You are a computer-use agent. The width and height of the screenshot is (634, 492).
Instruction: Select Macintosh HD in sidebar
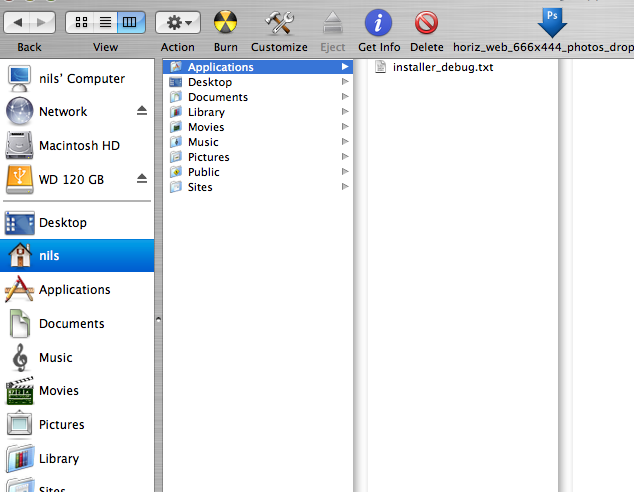[77, 146]
